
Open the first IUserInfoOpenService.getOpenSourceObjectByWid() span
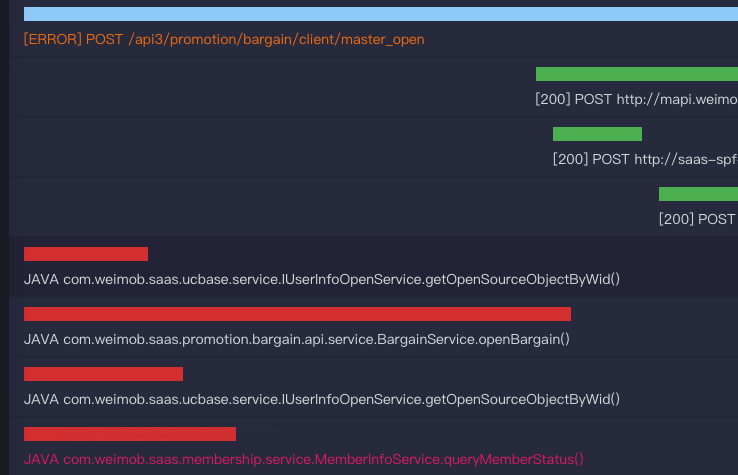coord(322,280)
